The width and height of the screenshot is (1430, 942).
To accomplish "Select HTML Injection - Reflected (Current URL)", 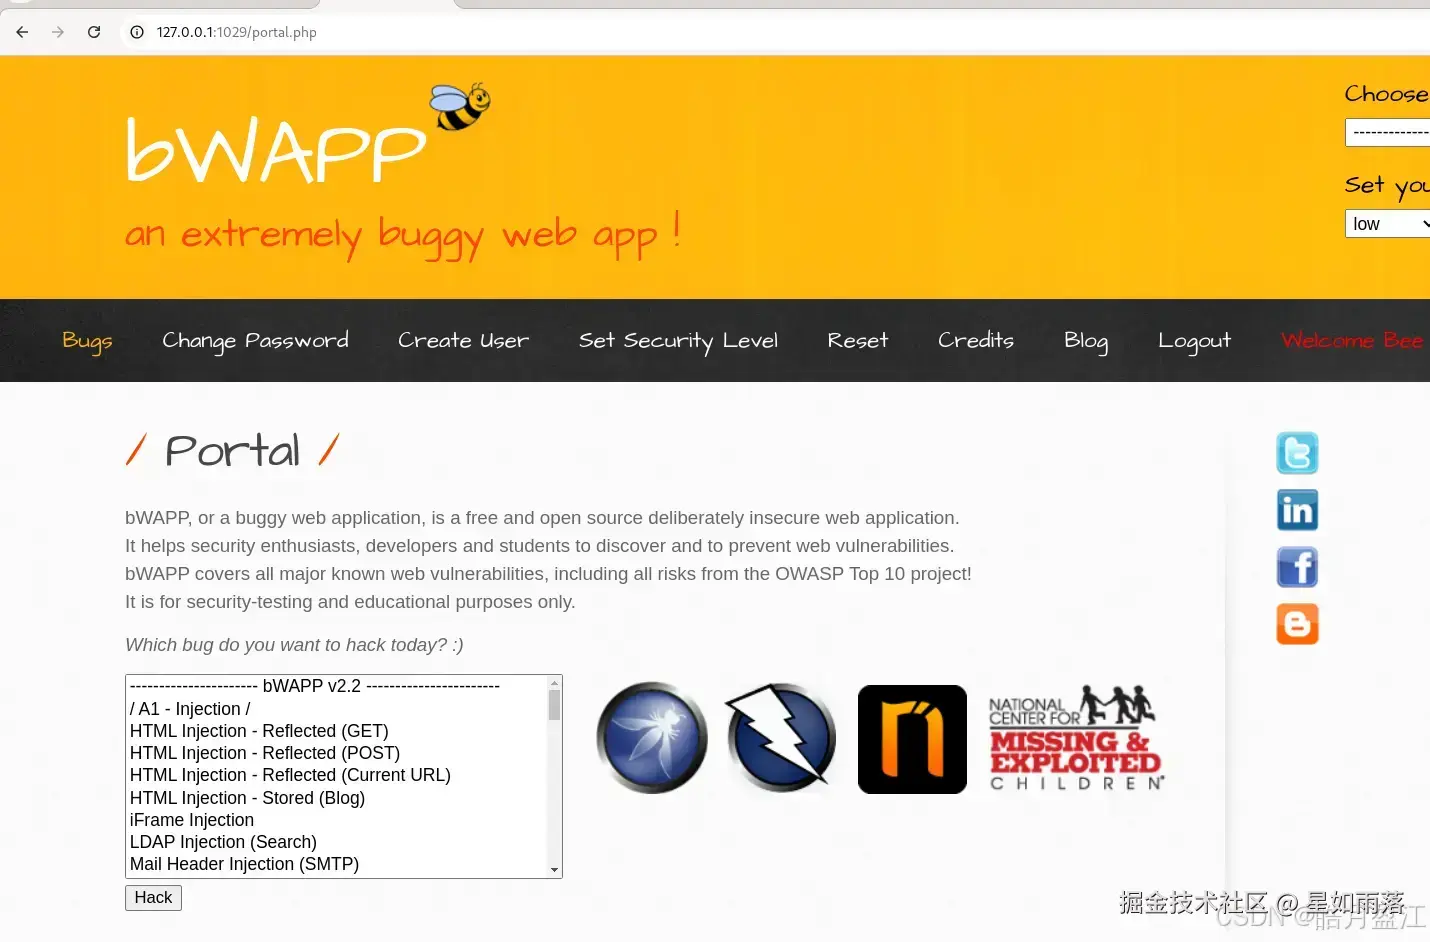I will tap(290, 775).
